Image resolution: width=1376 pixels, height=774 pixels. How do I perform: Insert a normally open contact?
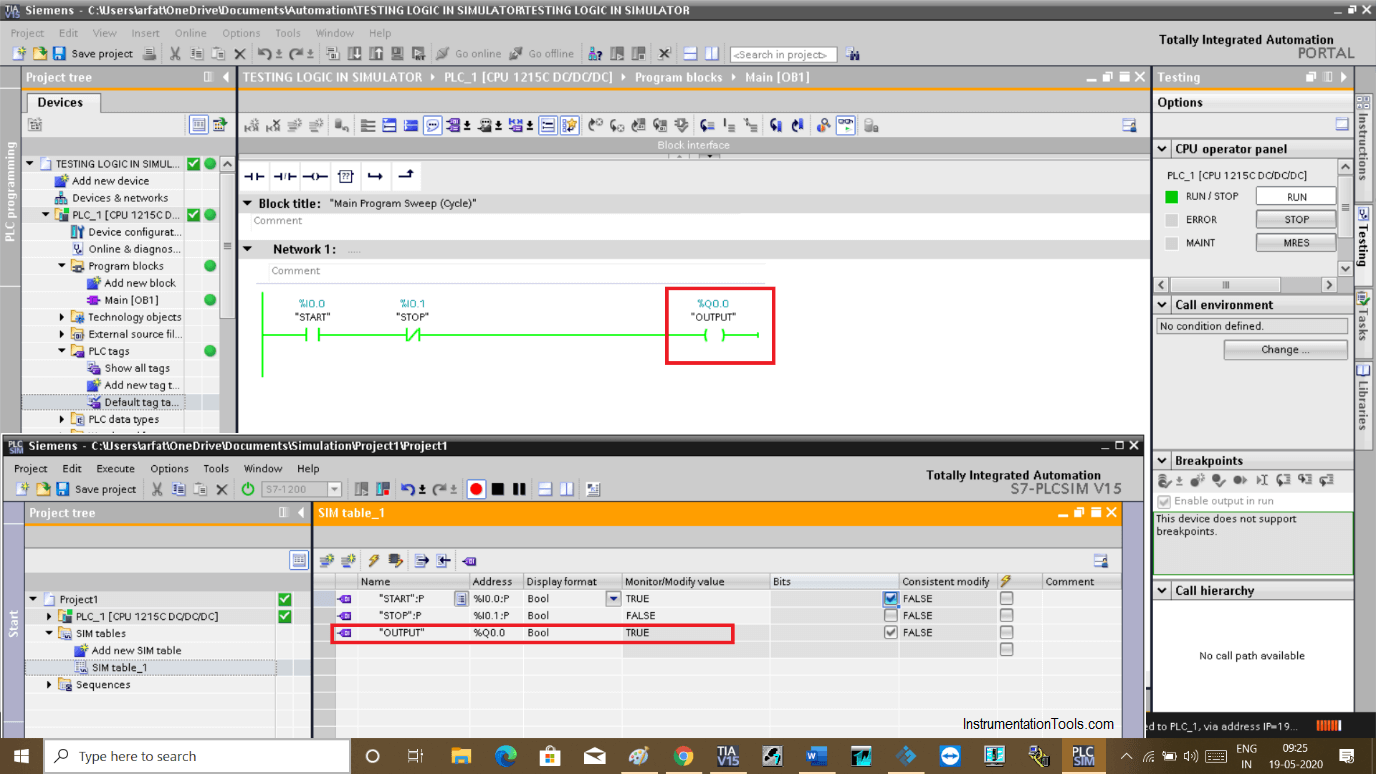coord(255,176)
